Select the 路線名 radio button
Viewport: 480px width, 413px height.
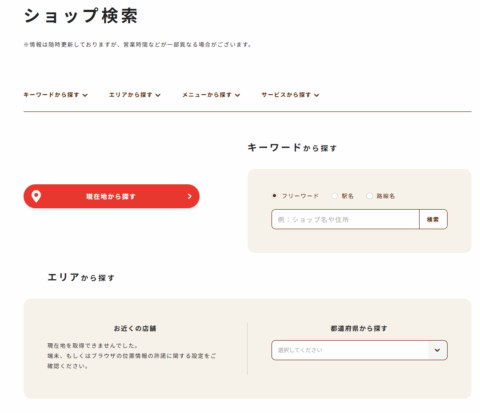(369, 196)
